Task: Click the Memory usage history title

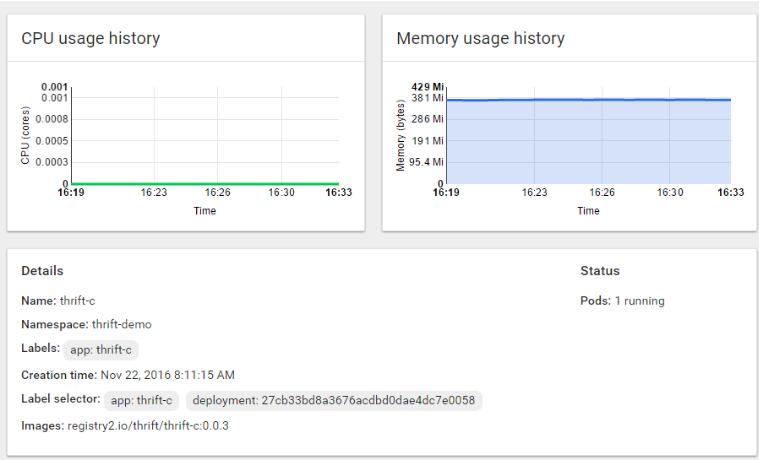Action: pyautogui.click(x=480, y=39)
